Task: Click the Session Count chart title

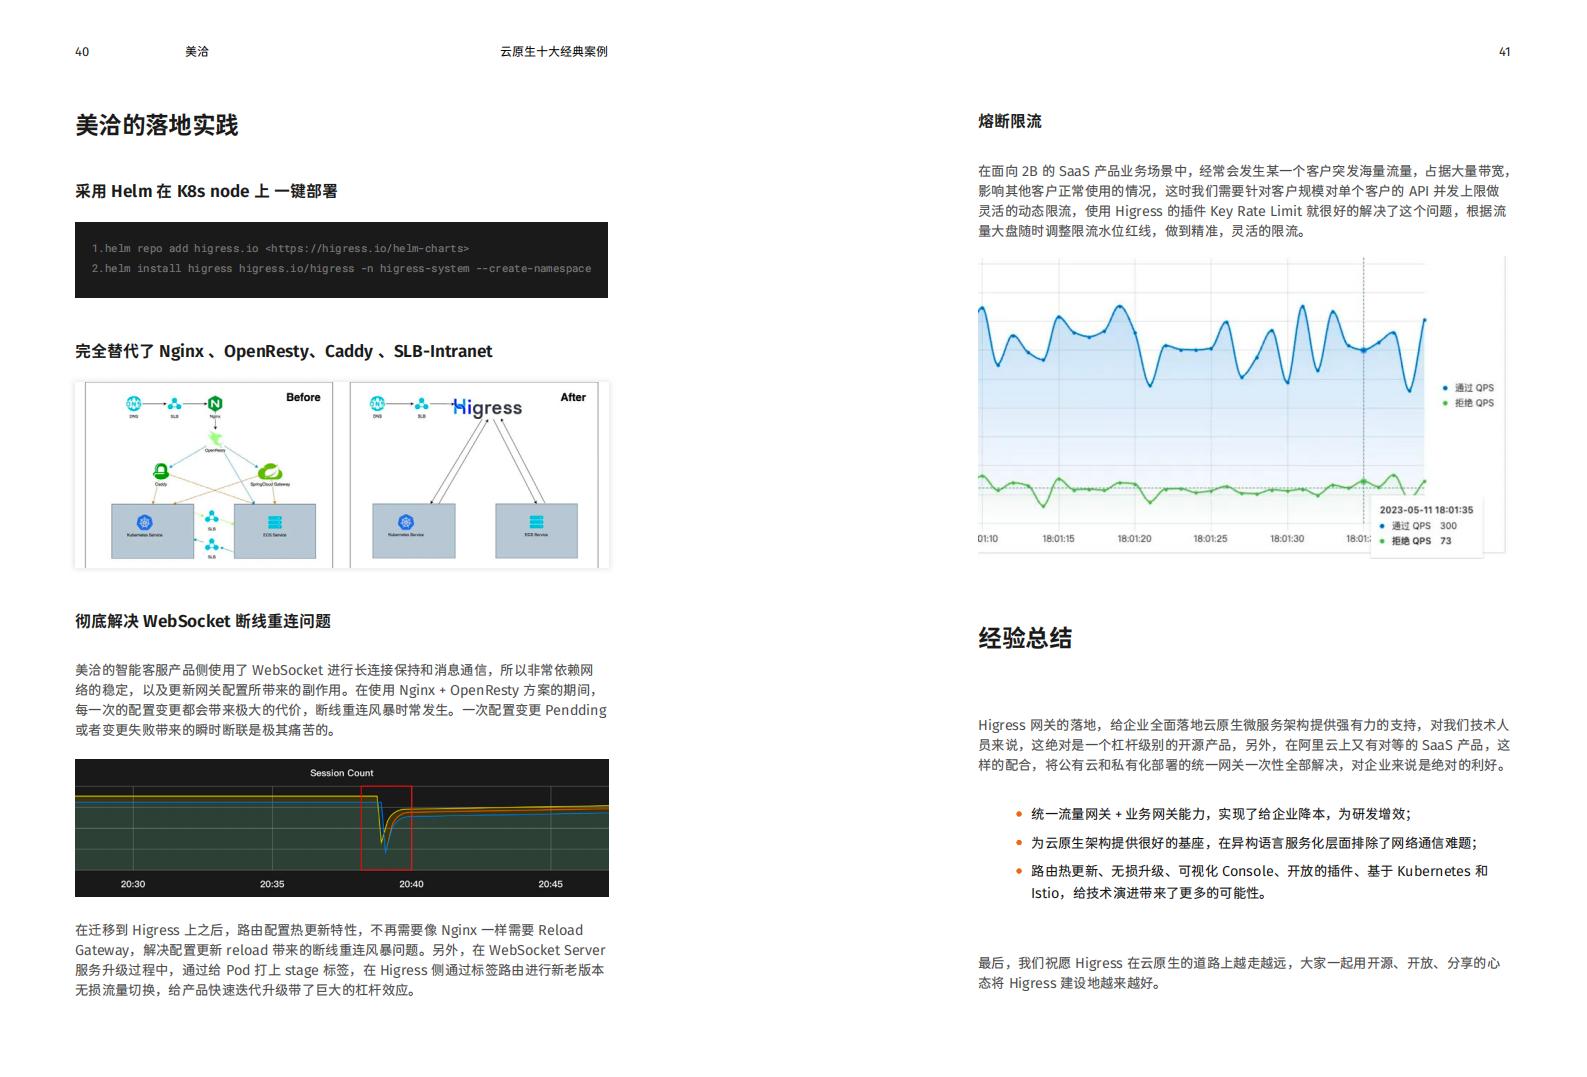Action: point(342,773)
